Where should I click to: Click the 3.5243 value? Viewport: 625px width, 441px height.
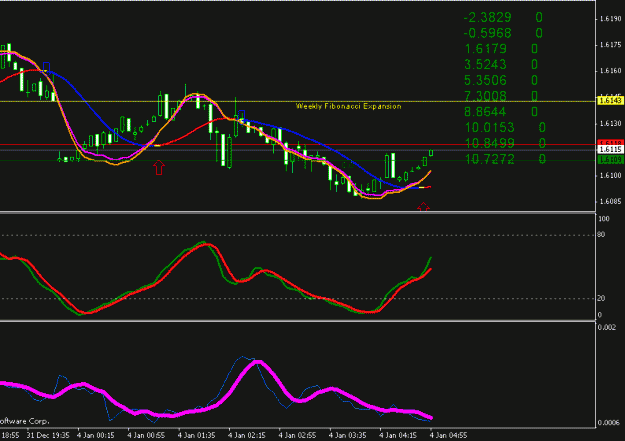485,64
